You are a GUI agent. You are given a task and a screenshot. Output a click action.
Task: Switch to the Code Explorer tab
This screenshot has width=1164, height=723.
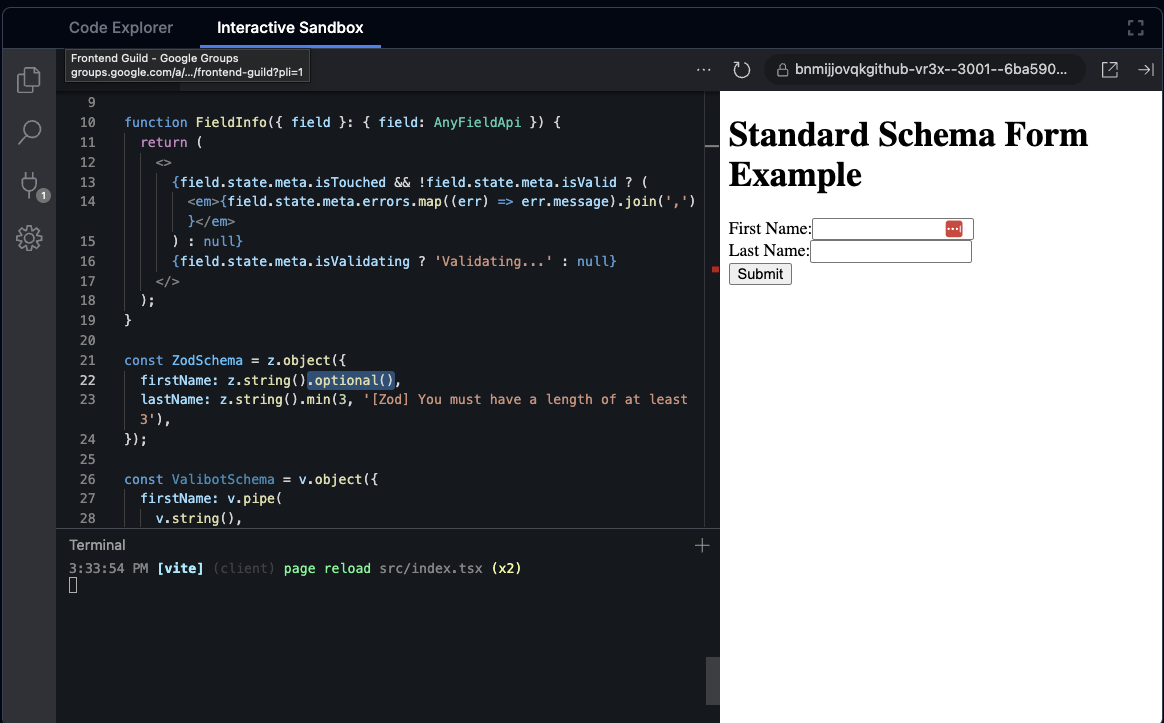[121, 27]
